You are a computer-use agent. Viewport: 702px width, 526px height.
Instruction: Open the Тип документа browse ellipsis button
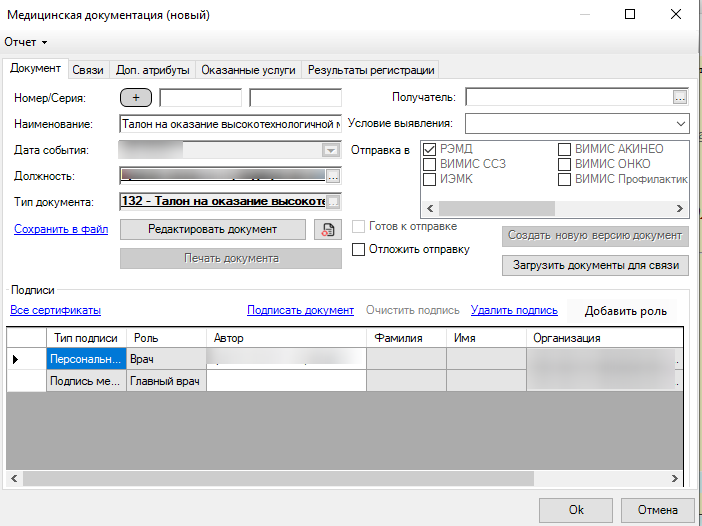(x=333, y=202)
